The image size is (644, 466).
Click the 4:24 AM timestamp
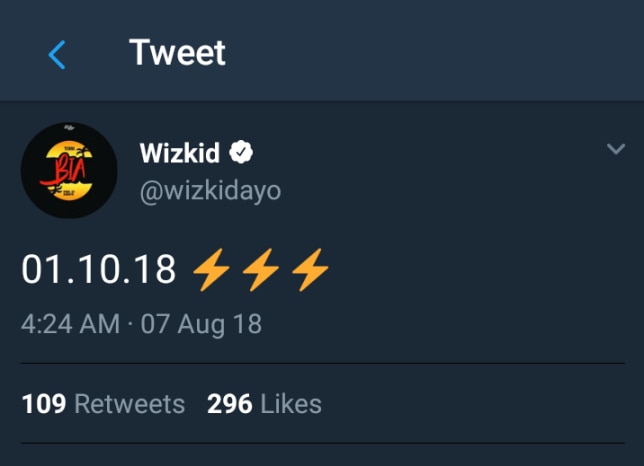(x=67, y=325)
